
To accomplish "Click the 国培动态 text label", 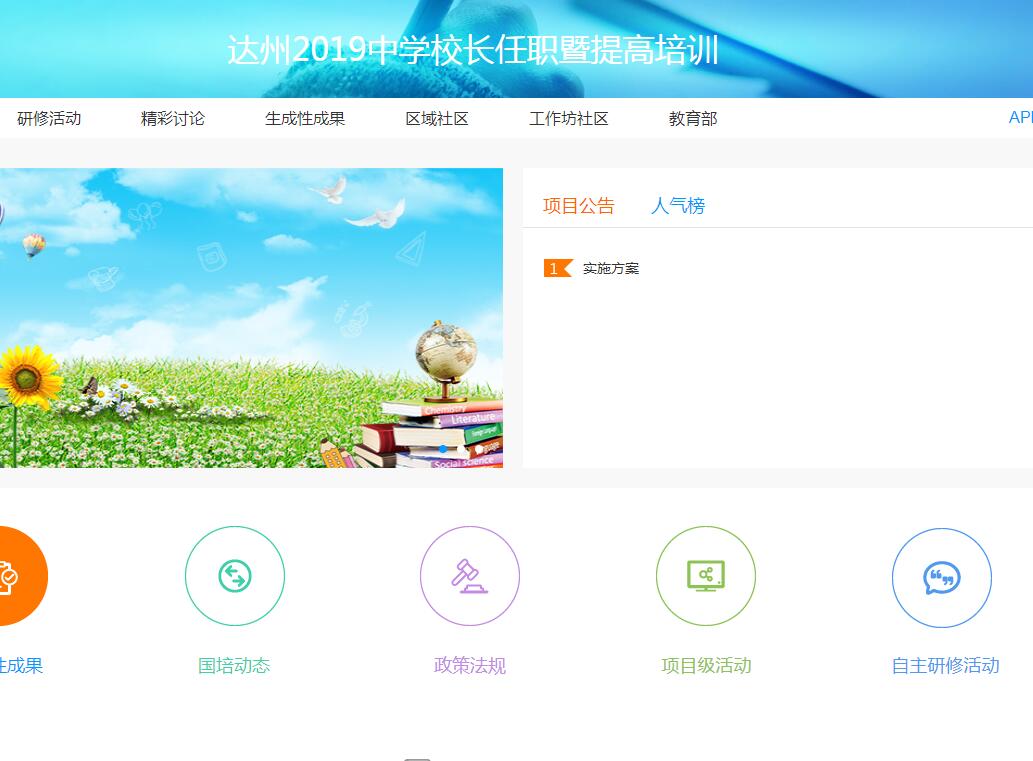I will (235, 665).
